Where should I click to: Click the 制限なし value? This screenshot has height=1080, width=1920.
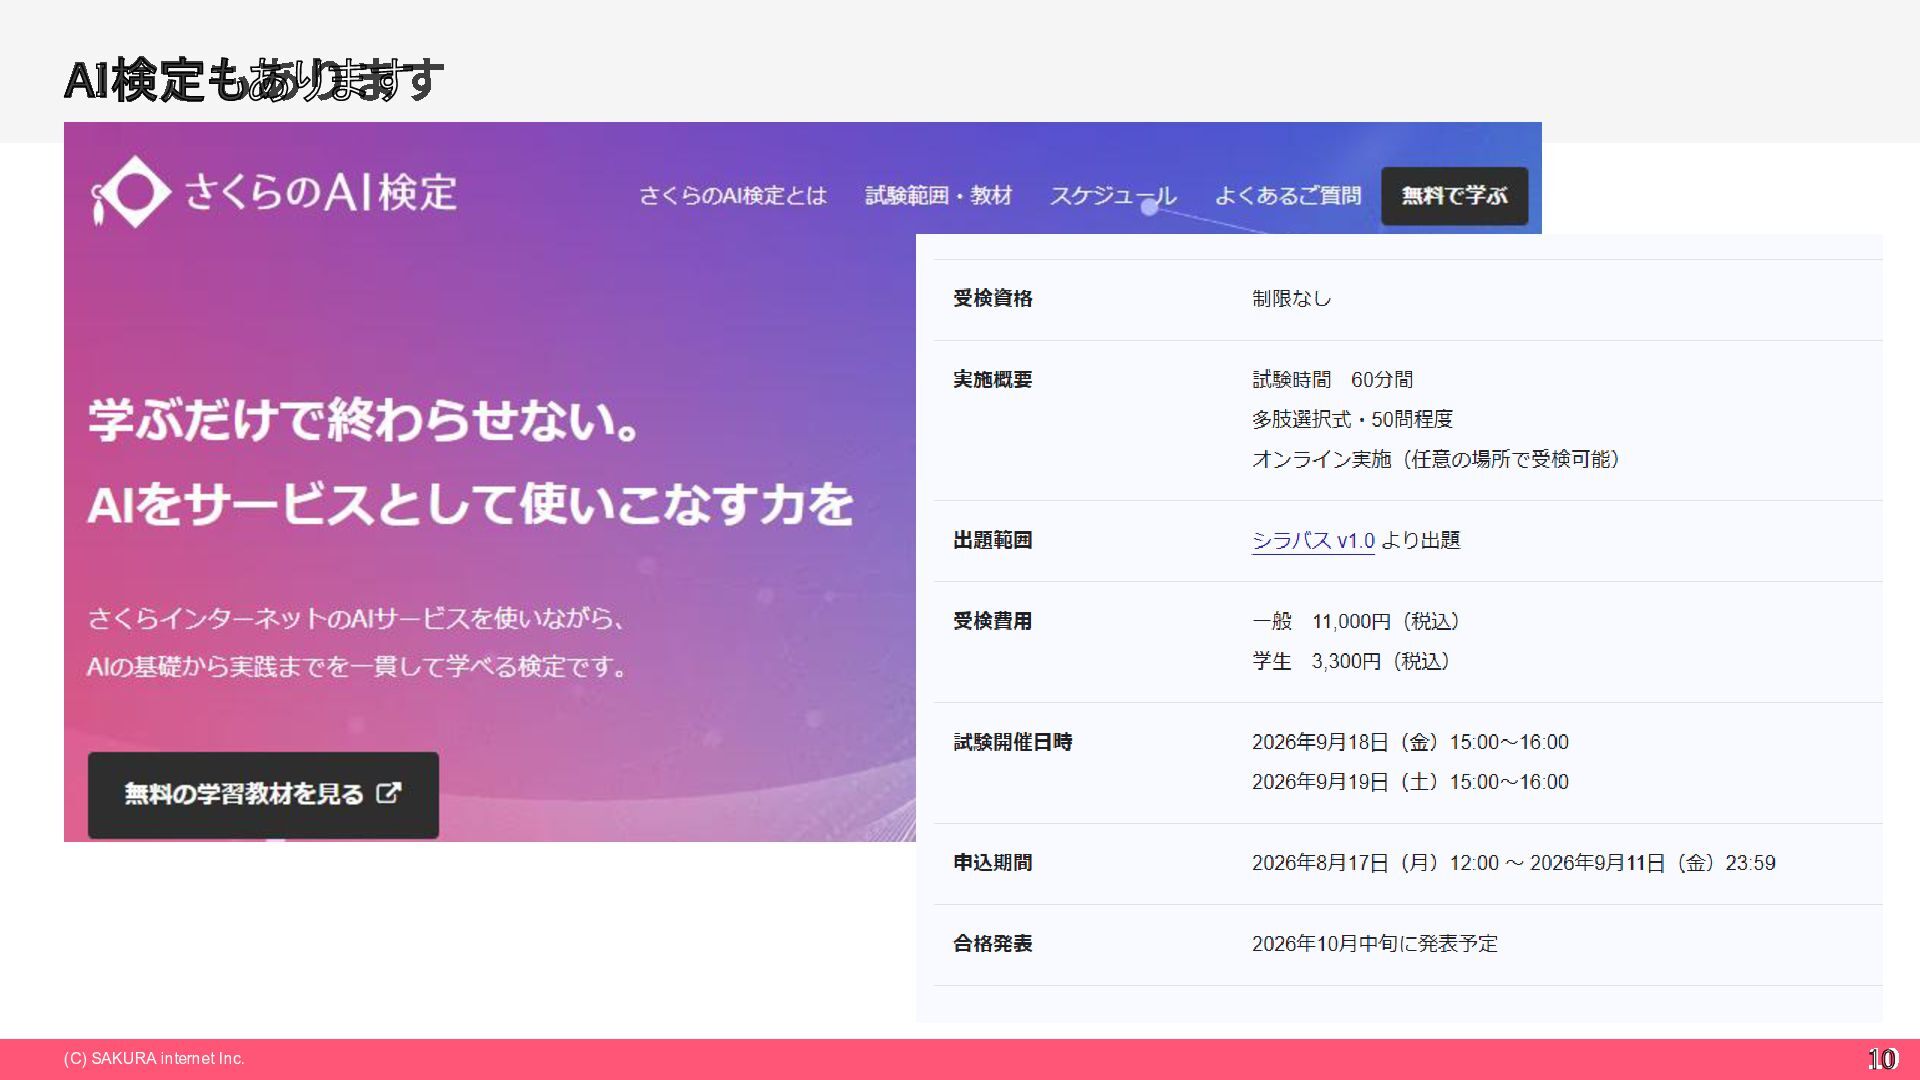1291,299
